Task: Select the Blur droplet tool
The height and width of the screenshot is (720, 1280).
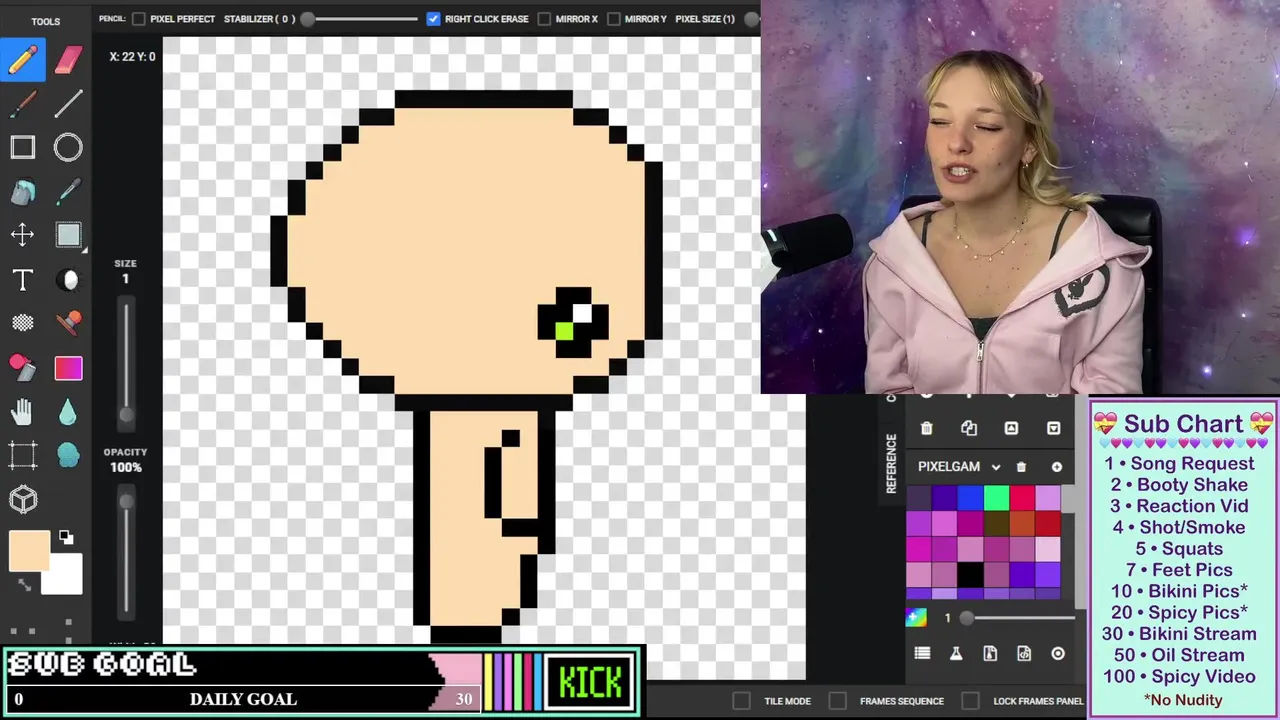Action: click(x=68, y=411)
